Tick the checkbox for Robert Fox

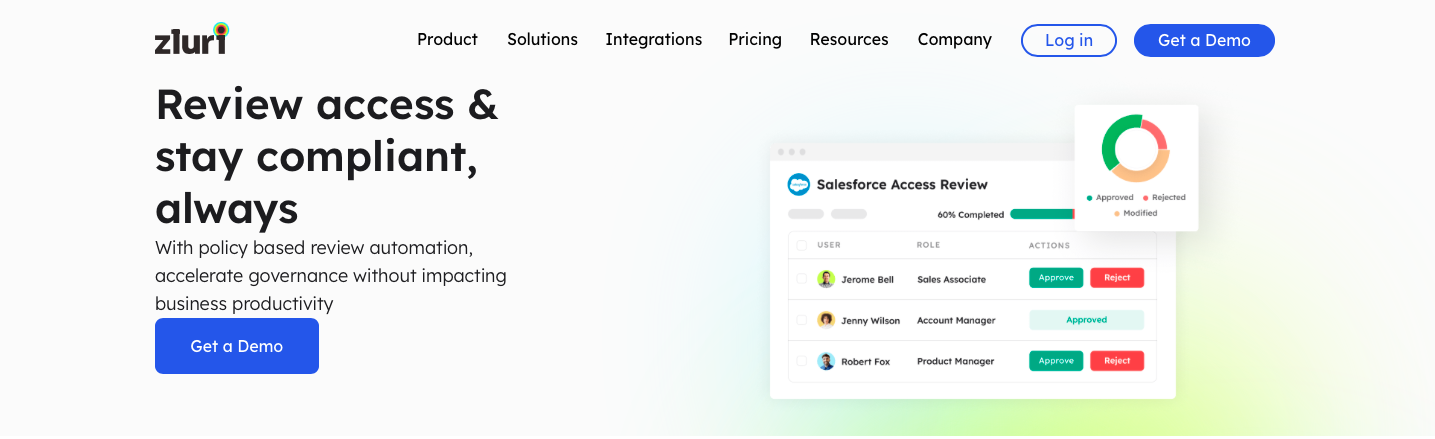pyautogui.click(x=801, y=361)
